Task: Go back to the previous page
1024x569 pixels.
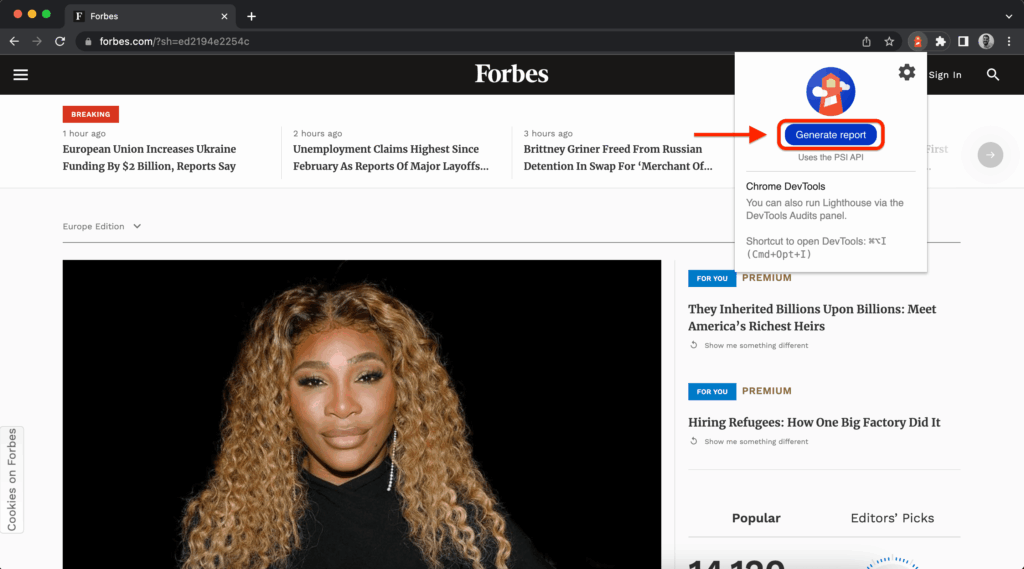Action: 14,41
